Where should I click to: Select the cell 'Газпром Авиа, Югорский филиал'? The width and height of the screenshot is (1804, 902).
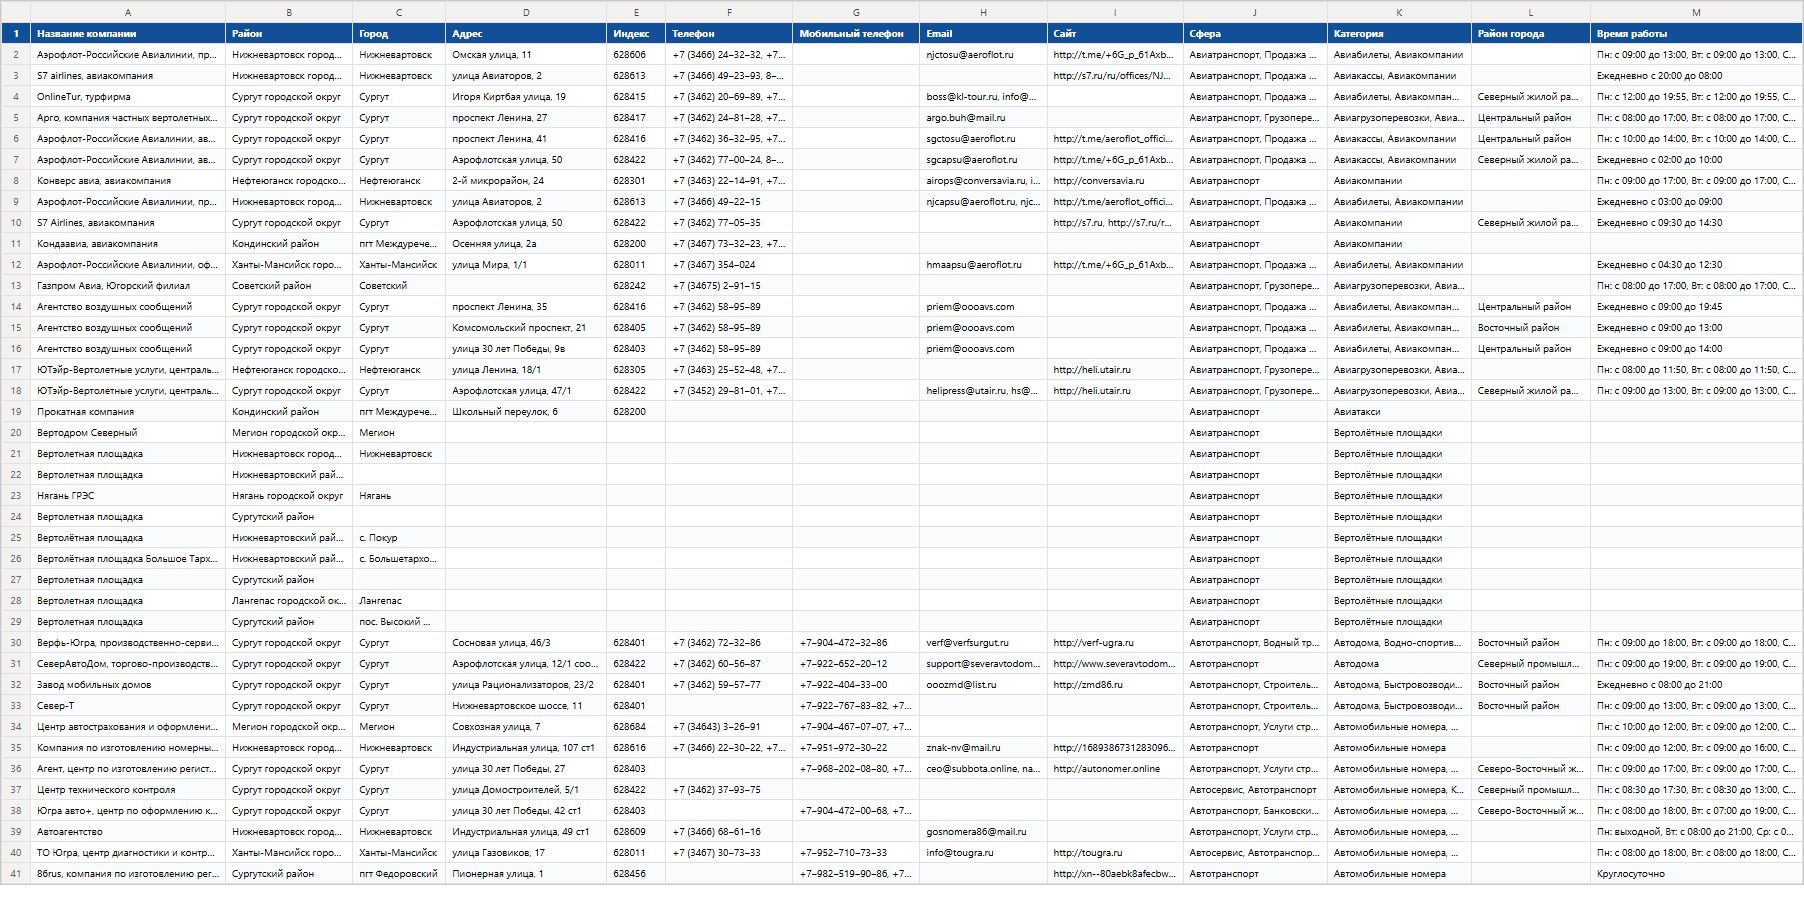click(128, 285)
